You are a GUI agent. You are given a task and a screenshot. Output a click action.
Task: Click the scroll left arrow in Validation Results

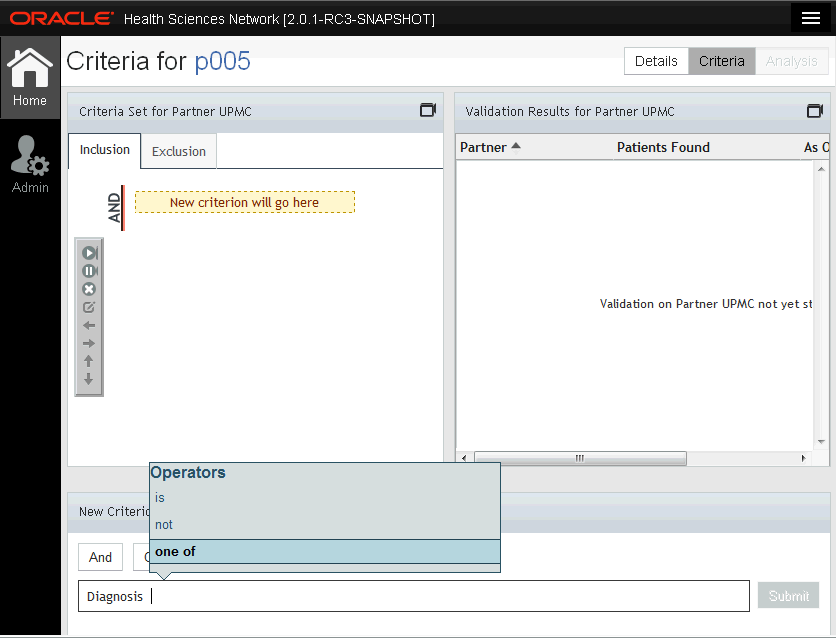[464, 458]
